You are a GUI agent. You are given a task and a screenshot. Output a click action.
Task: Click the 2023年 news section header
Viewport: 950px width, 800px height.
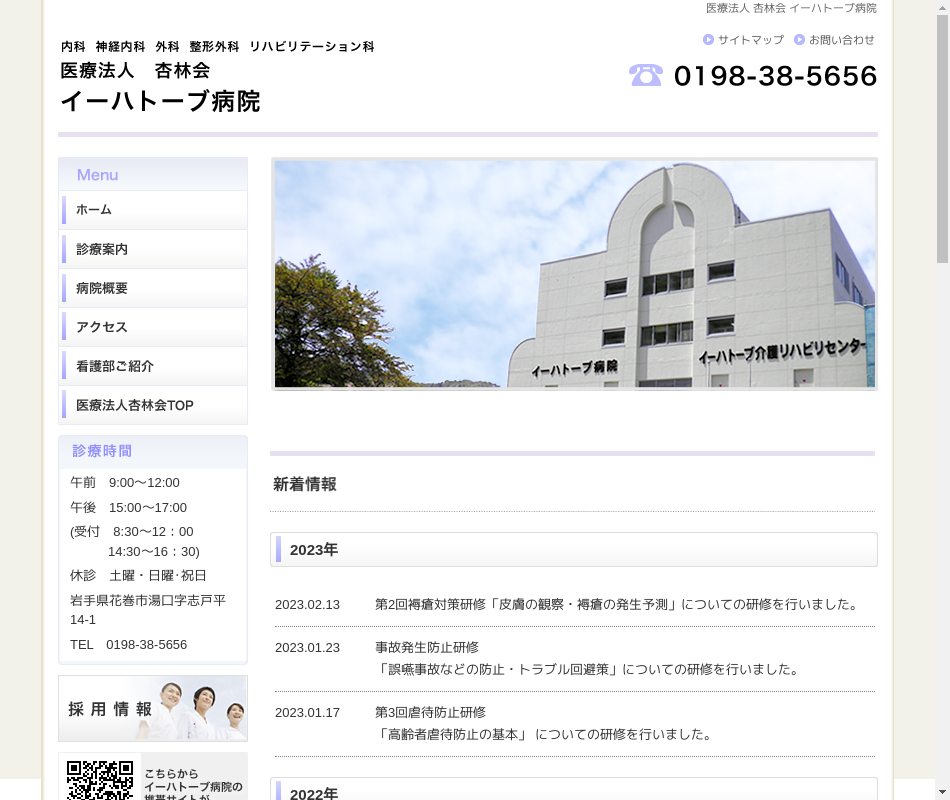coord(574,549)
